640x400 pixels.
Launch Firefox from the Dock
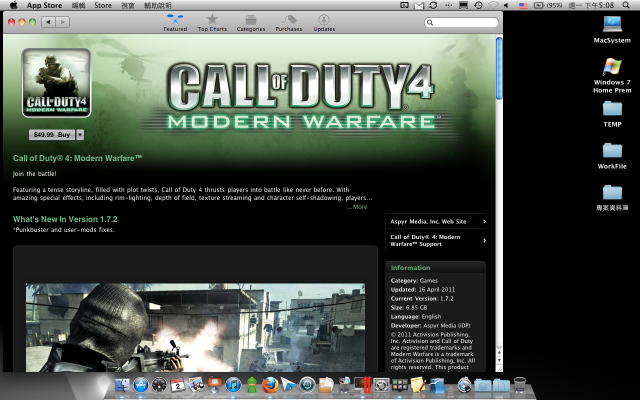(x=270, y=385)
